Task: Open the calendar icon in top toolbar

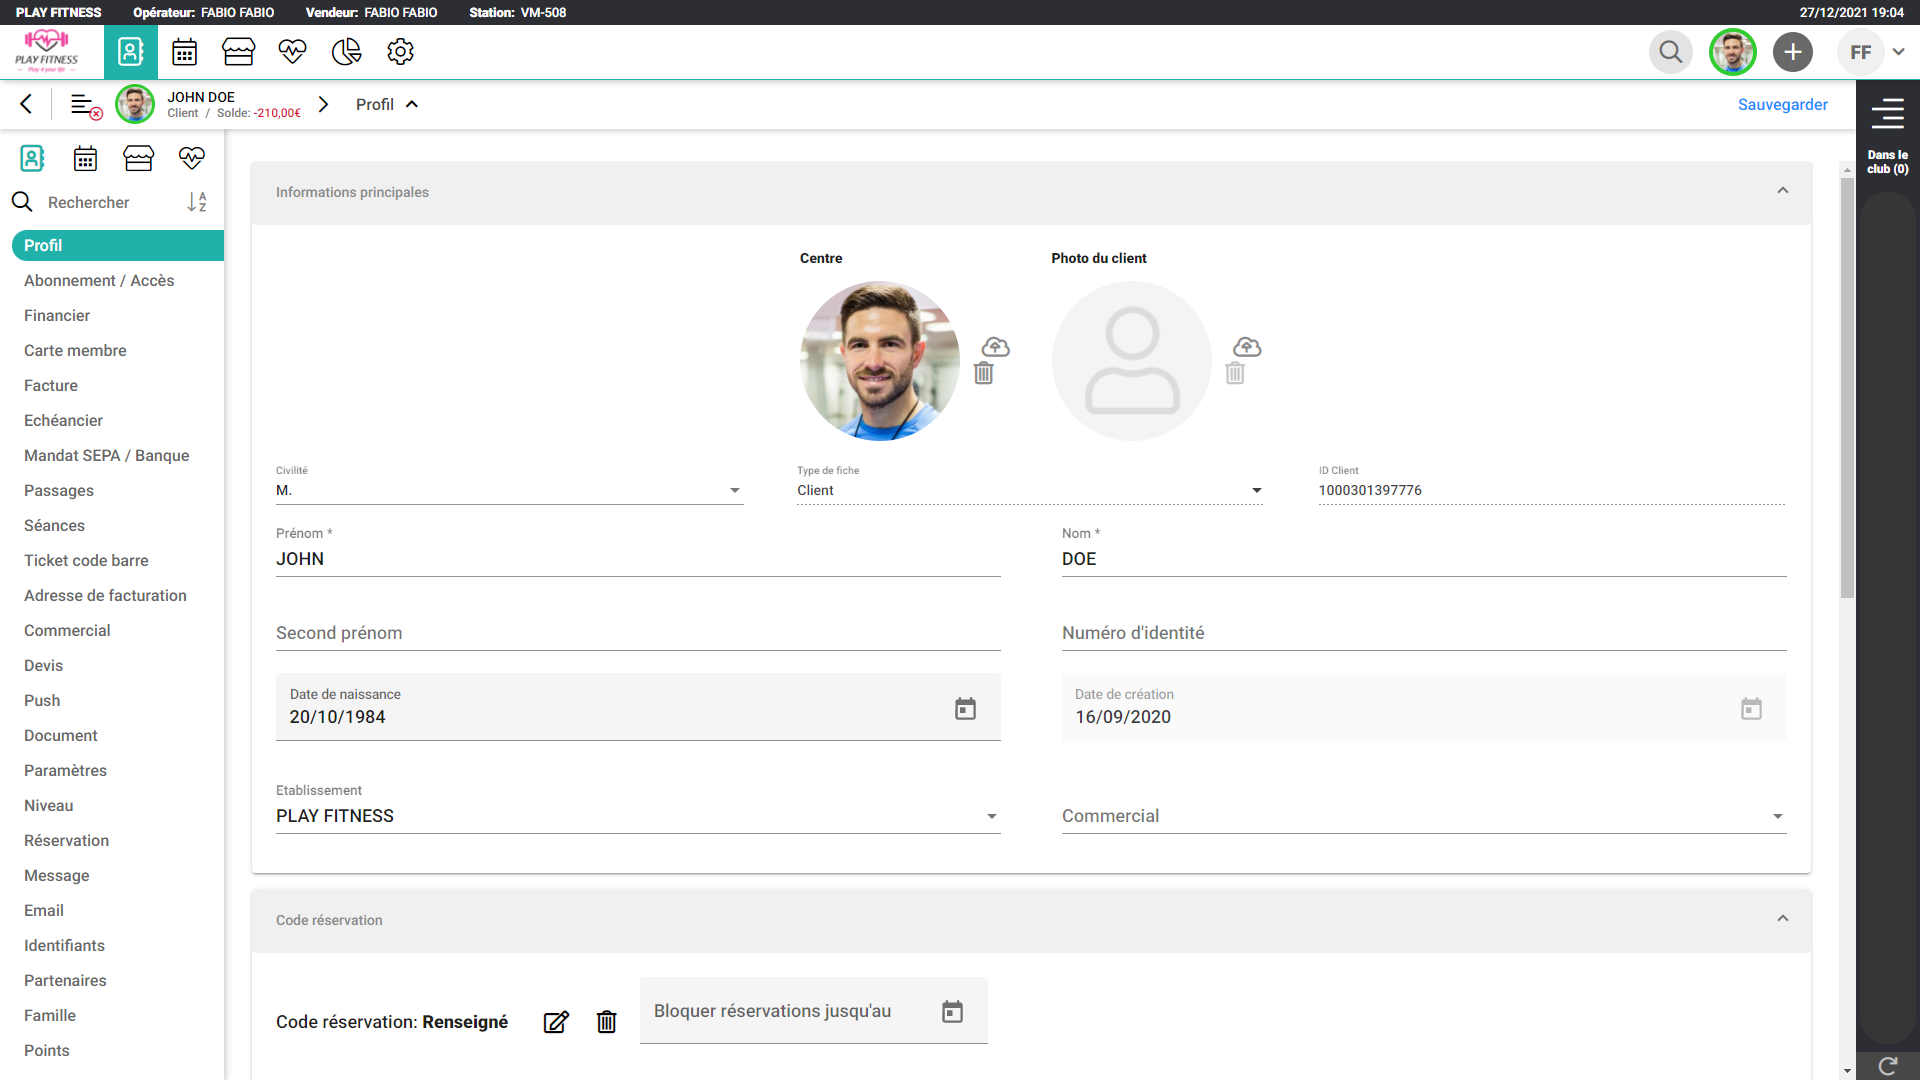Action: tap(185, 52)
